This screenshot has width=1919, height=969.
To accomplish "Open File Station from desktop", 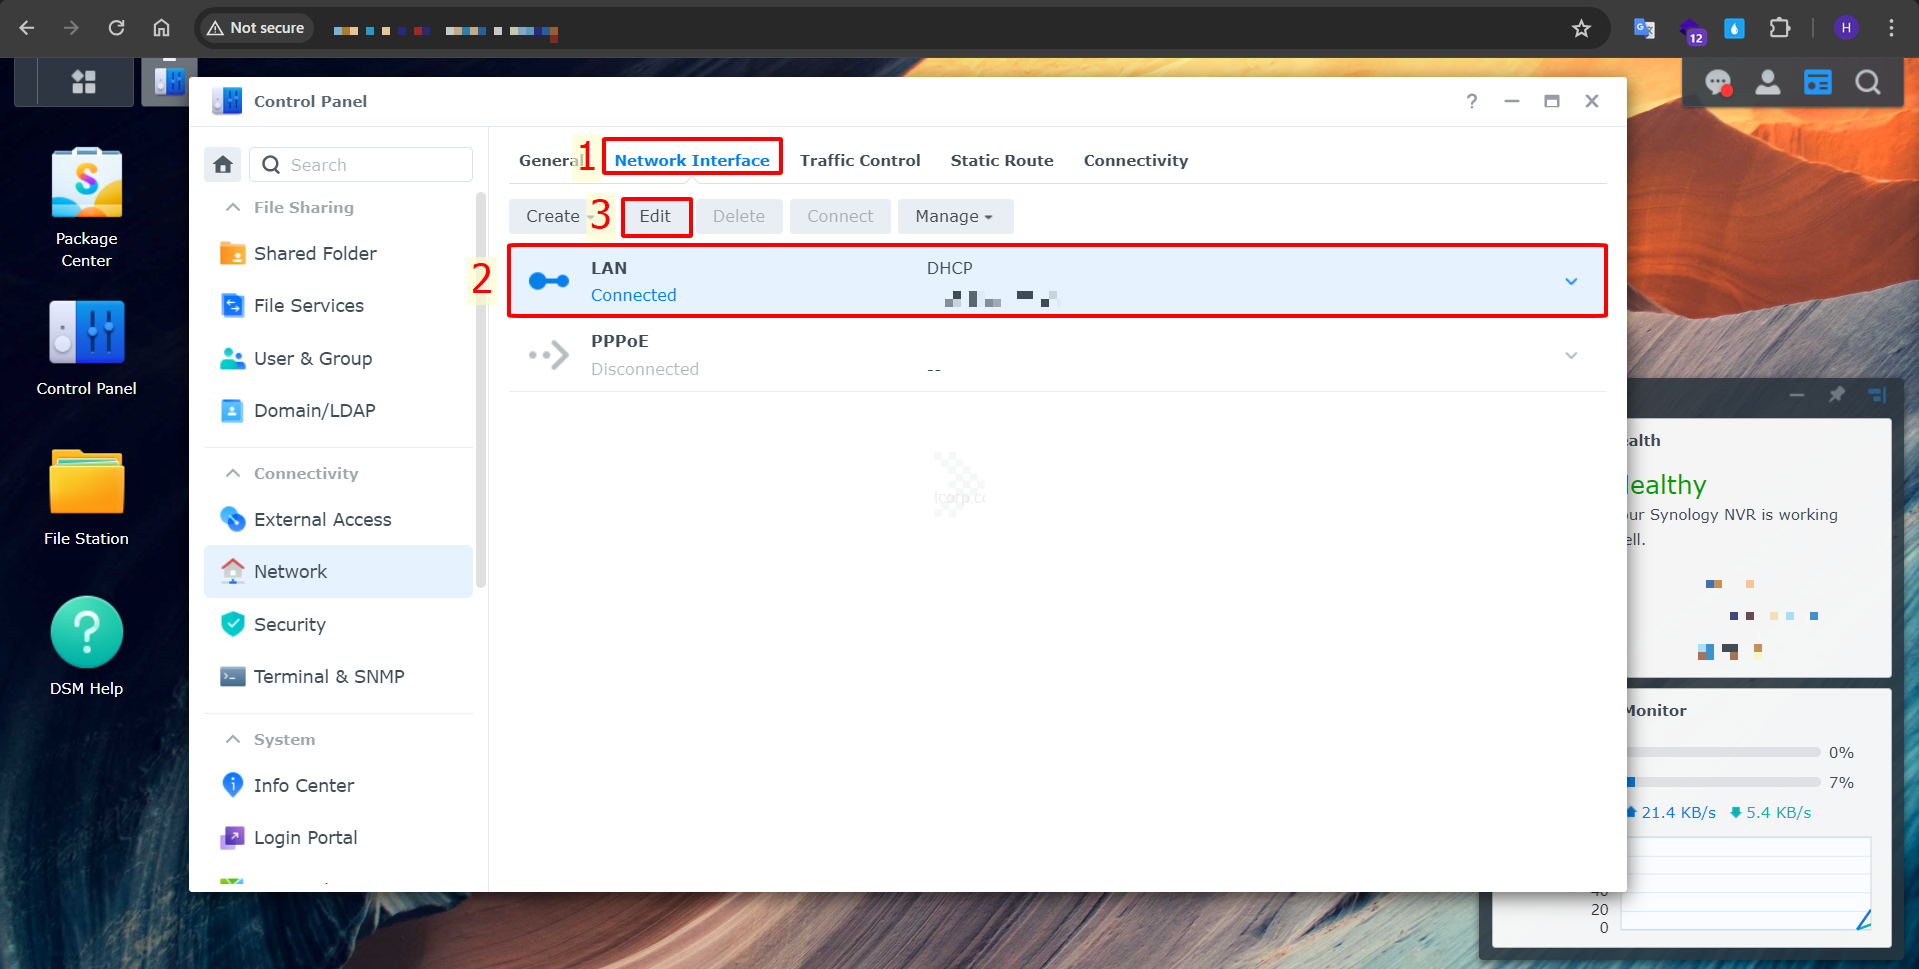I will 87,497.
